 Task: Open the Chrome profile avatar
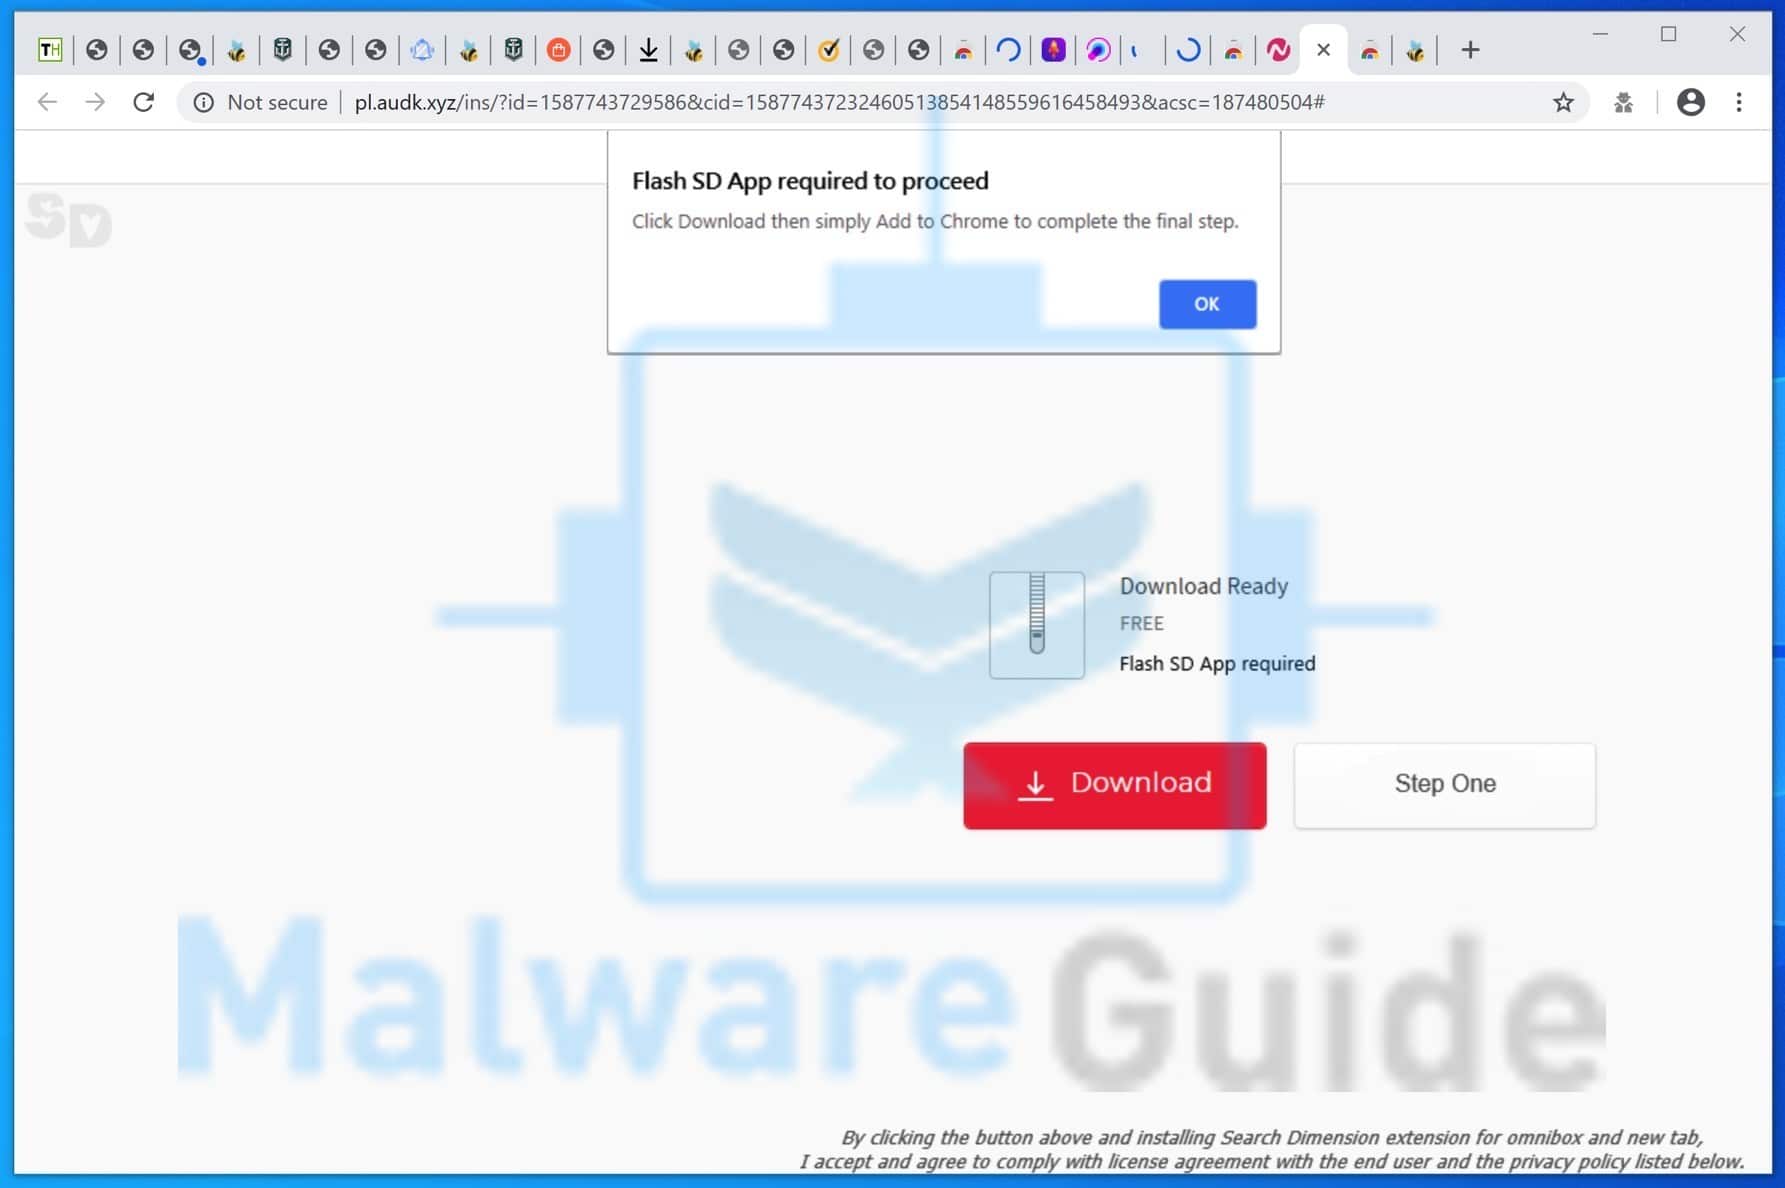point(1691,102)
